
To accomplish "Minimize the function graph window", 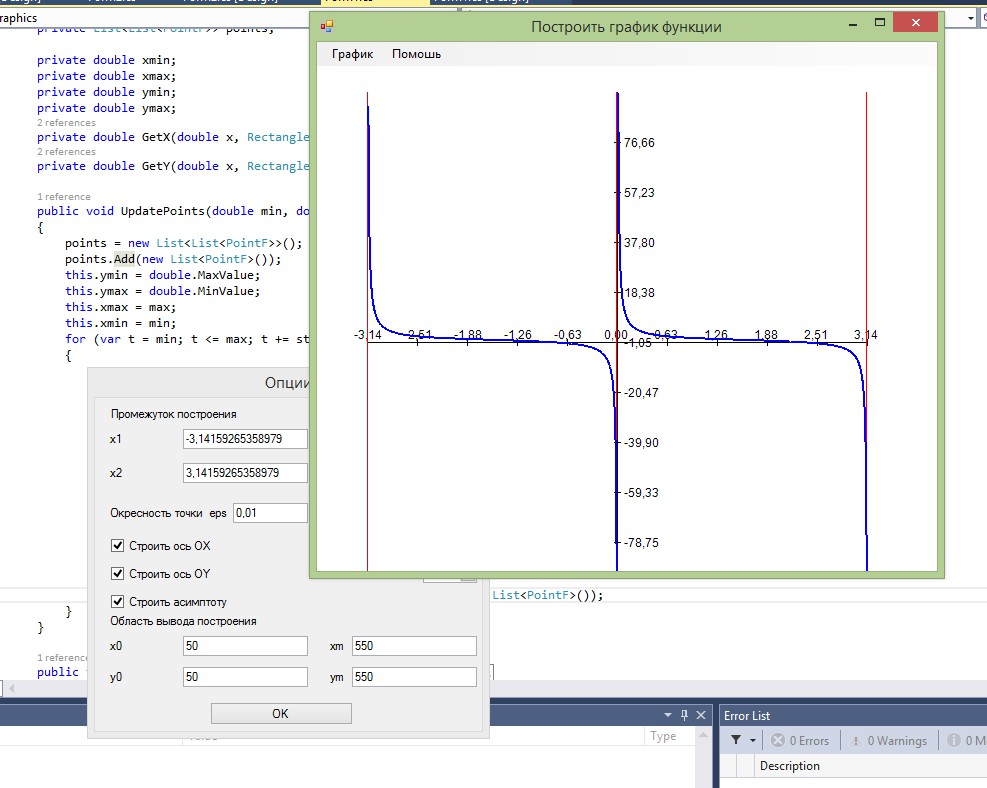I will [853, 25].
